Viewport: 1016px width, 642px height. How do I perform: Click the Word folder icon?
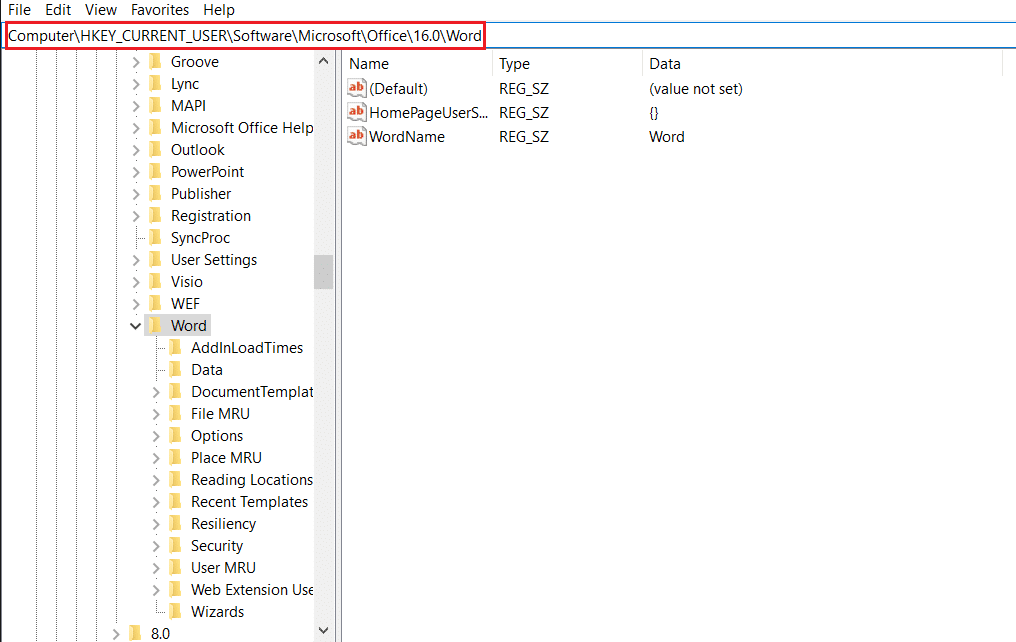pos(156,325)
